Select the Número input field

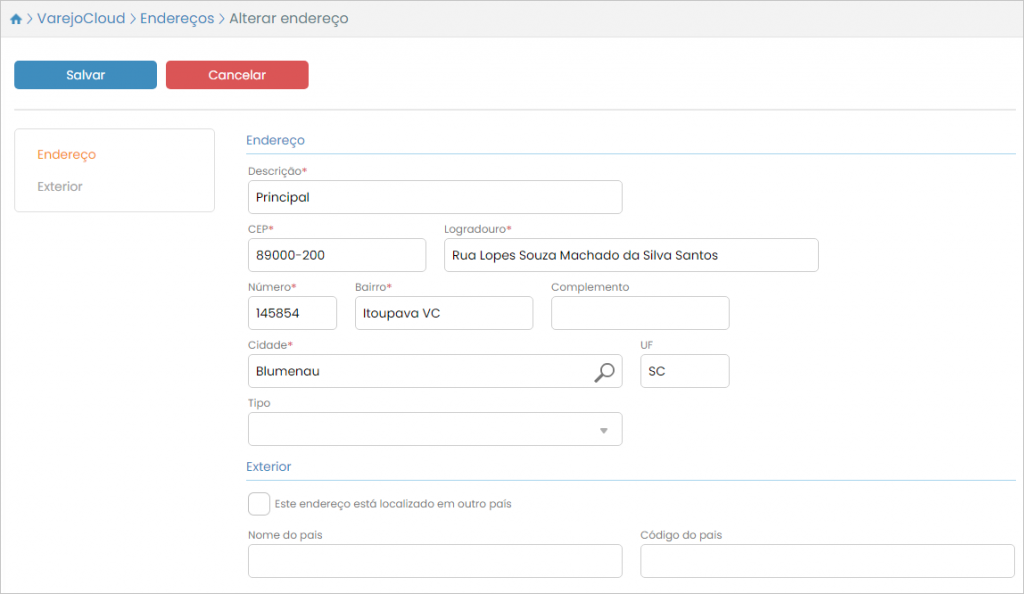click(292, 313)
